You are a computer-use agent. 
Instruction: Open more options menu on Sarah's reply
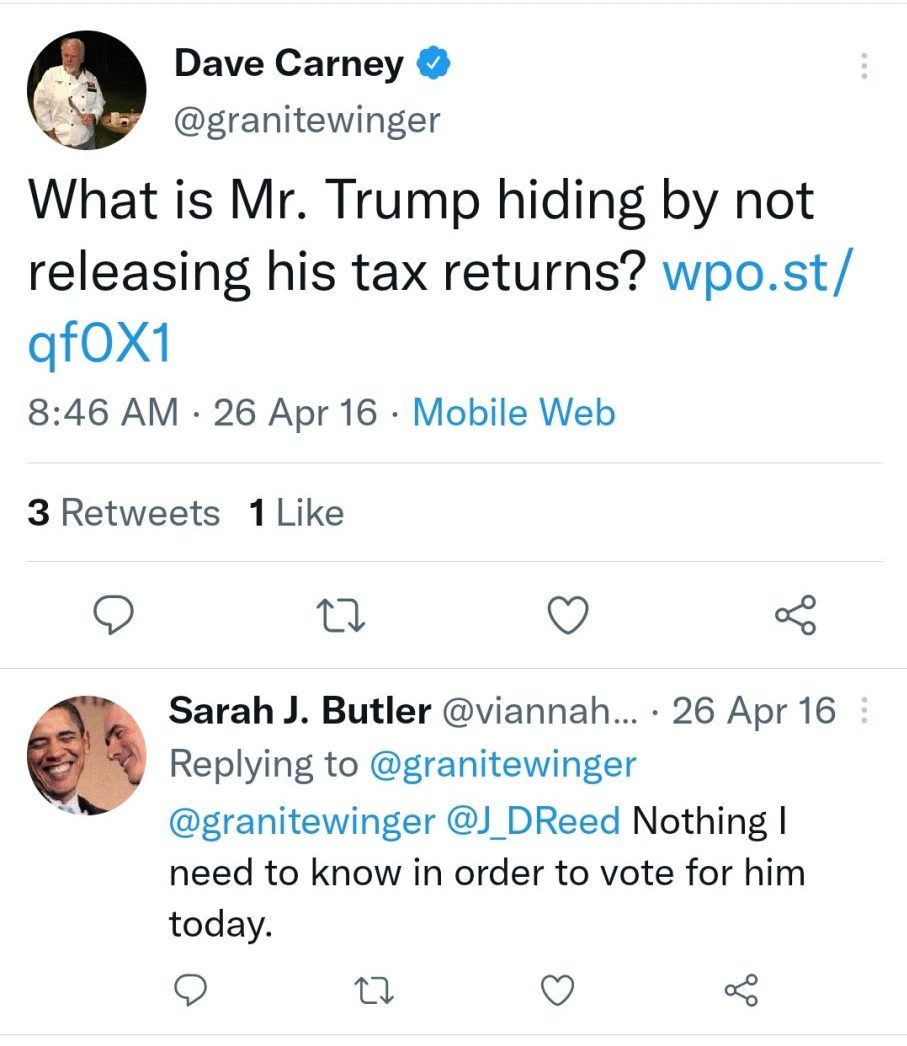[864, 712]
